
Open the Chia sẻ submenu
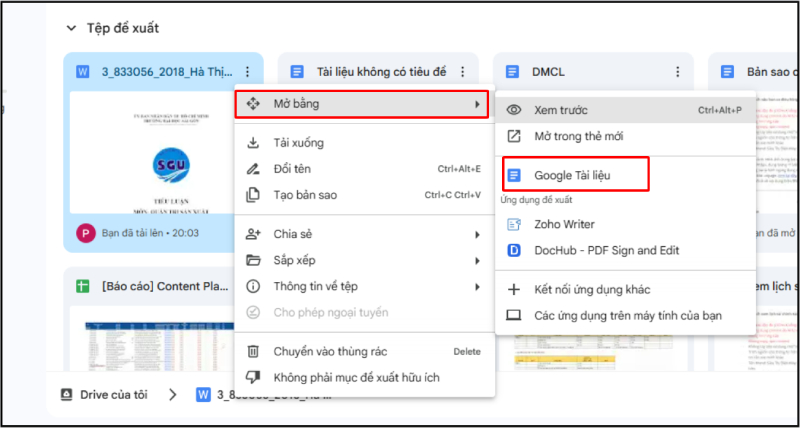tap(364, 235)
